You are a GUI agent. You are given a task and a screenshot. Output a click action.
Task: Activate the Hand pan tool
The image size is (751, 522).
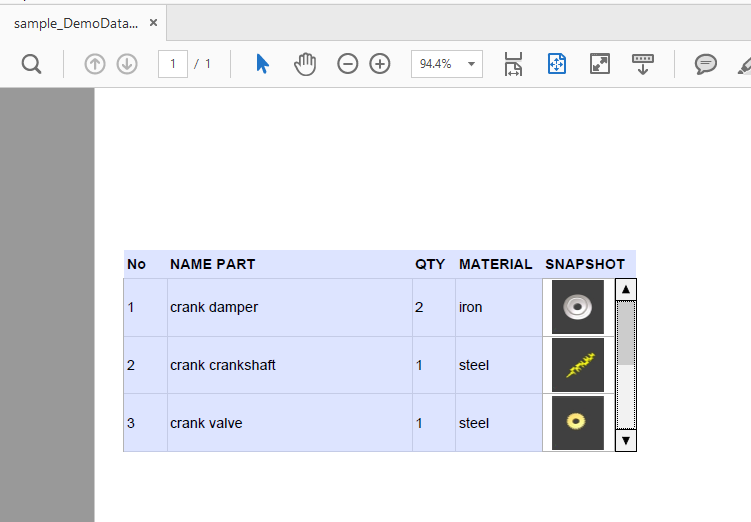(305, 64)
